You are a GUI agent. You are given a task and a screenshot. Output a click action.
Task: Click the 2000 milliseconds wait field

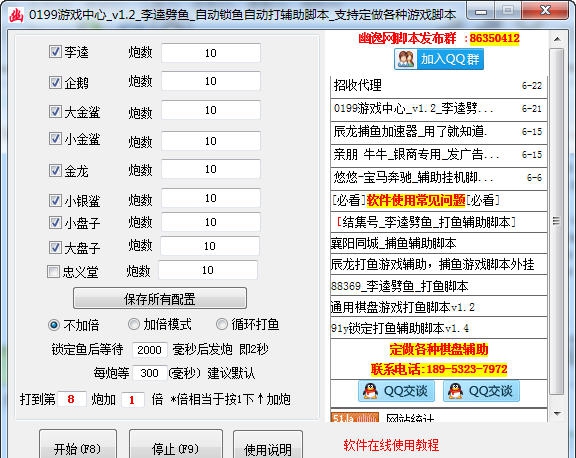click(150, 350)
